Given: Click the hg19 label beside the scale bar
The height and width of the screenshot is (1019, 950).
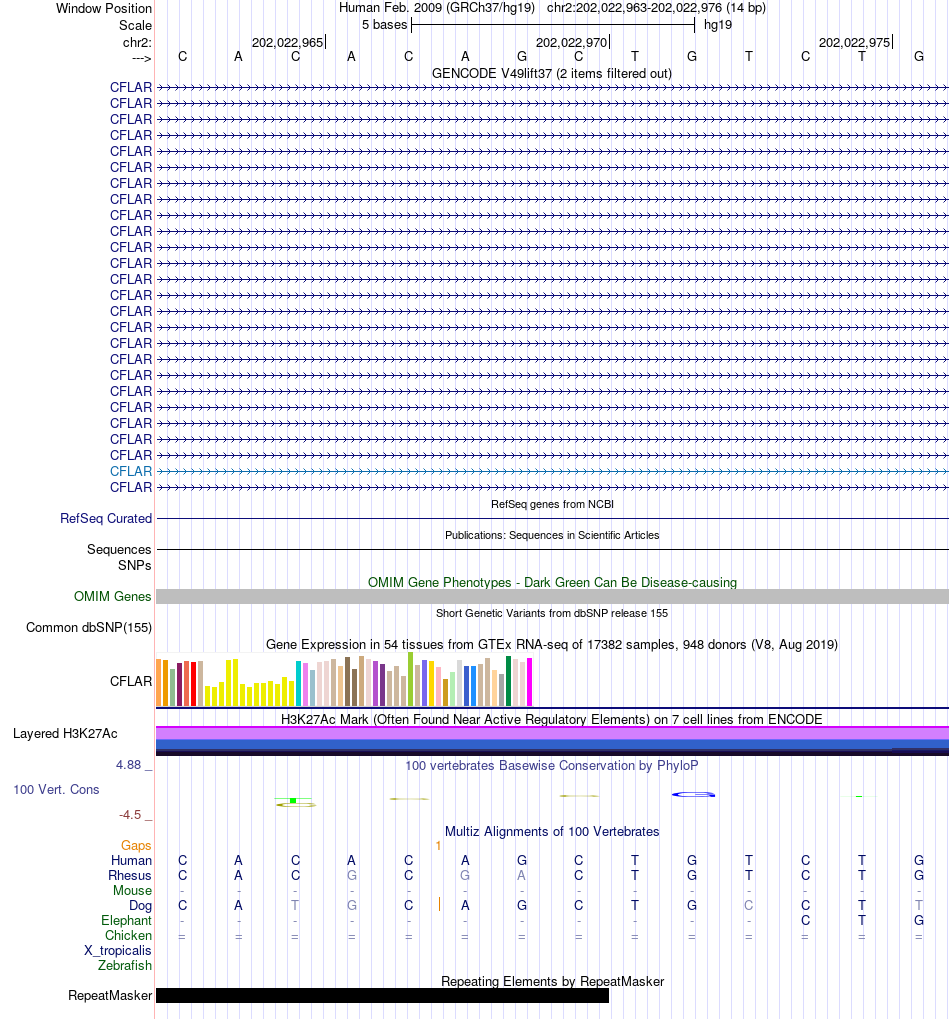Looking at the screenshot, I should [717, 25].
